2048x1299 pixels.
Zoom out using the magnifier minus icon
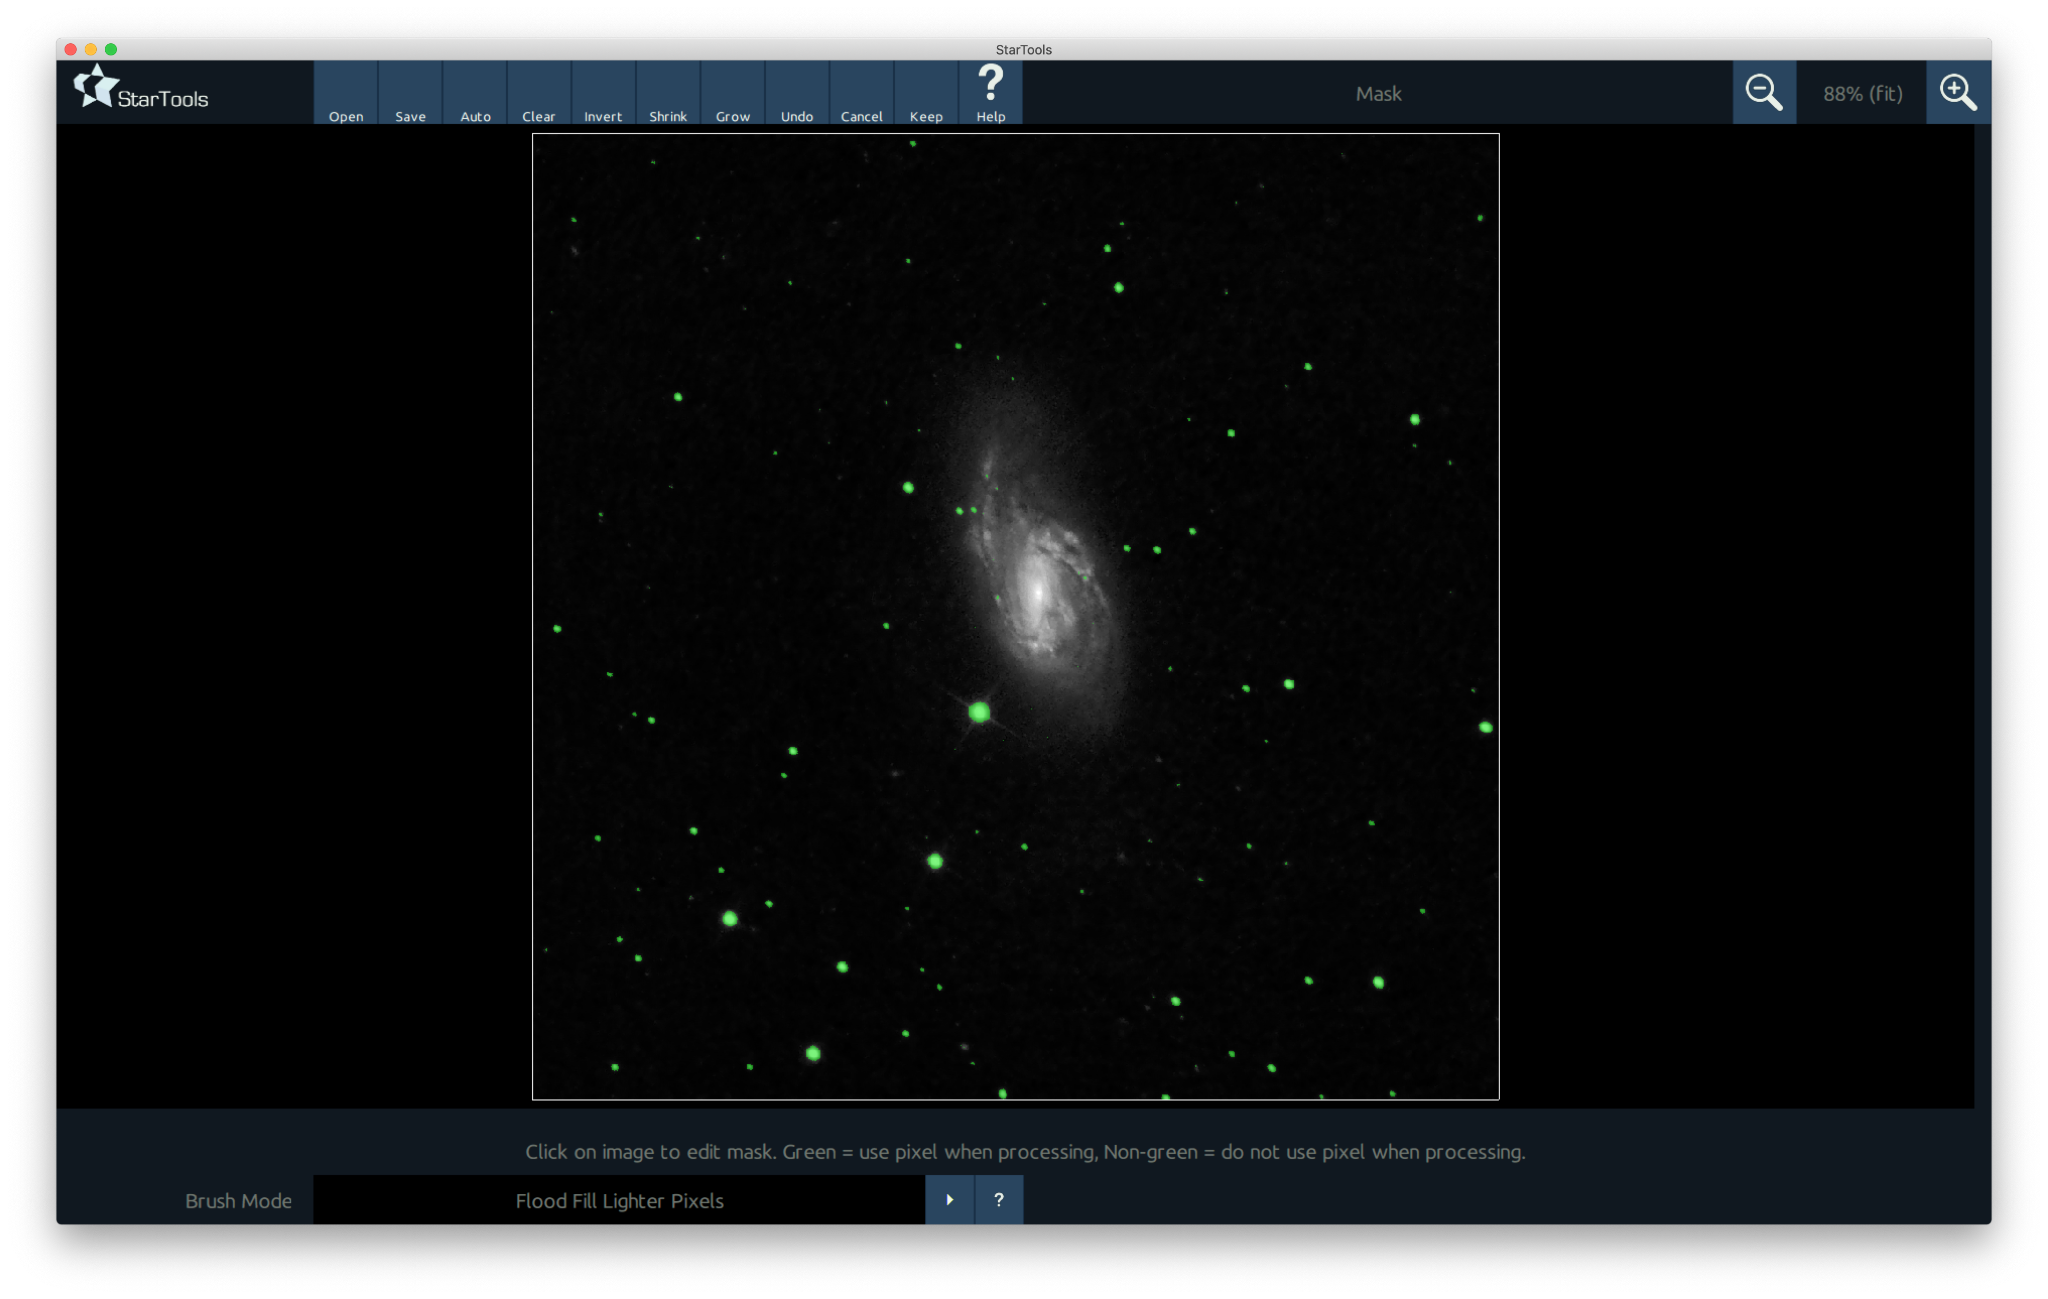click(x=1764, y=93)
